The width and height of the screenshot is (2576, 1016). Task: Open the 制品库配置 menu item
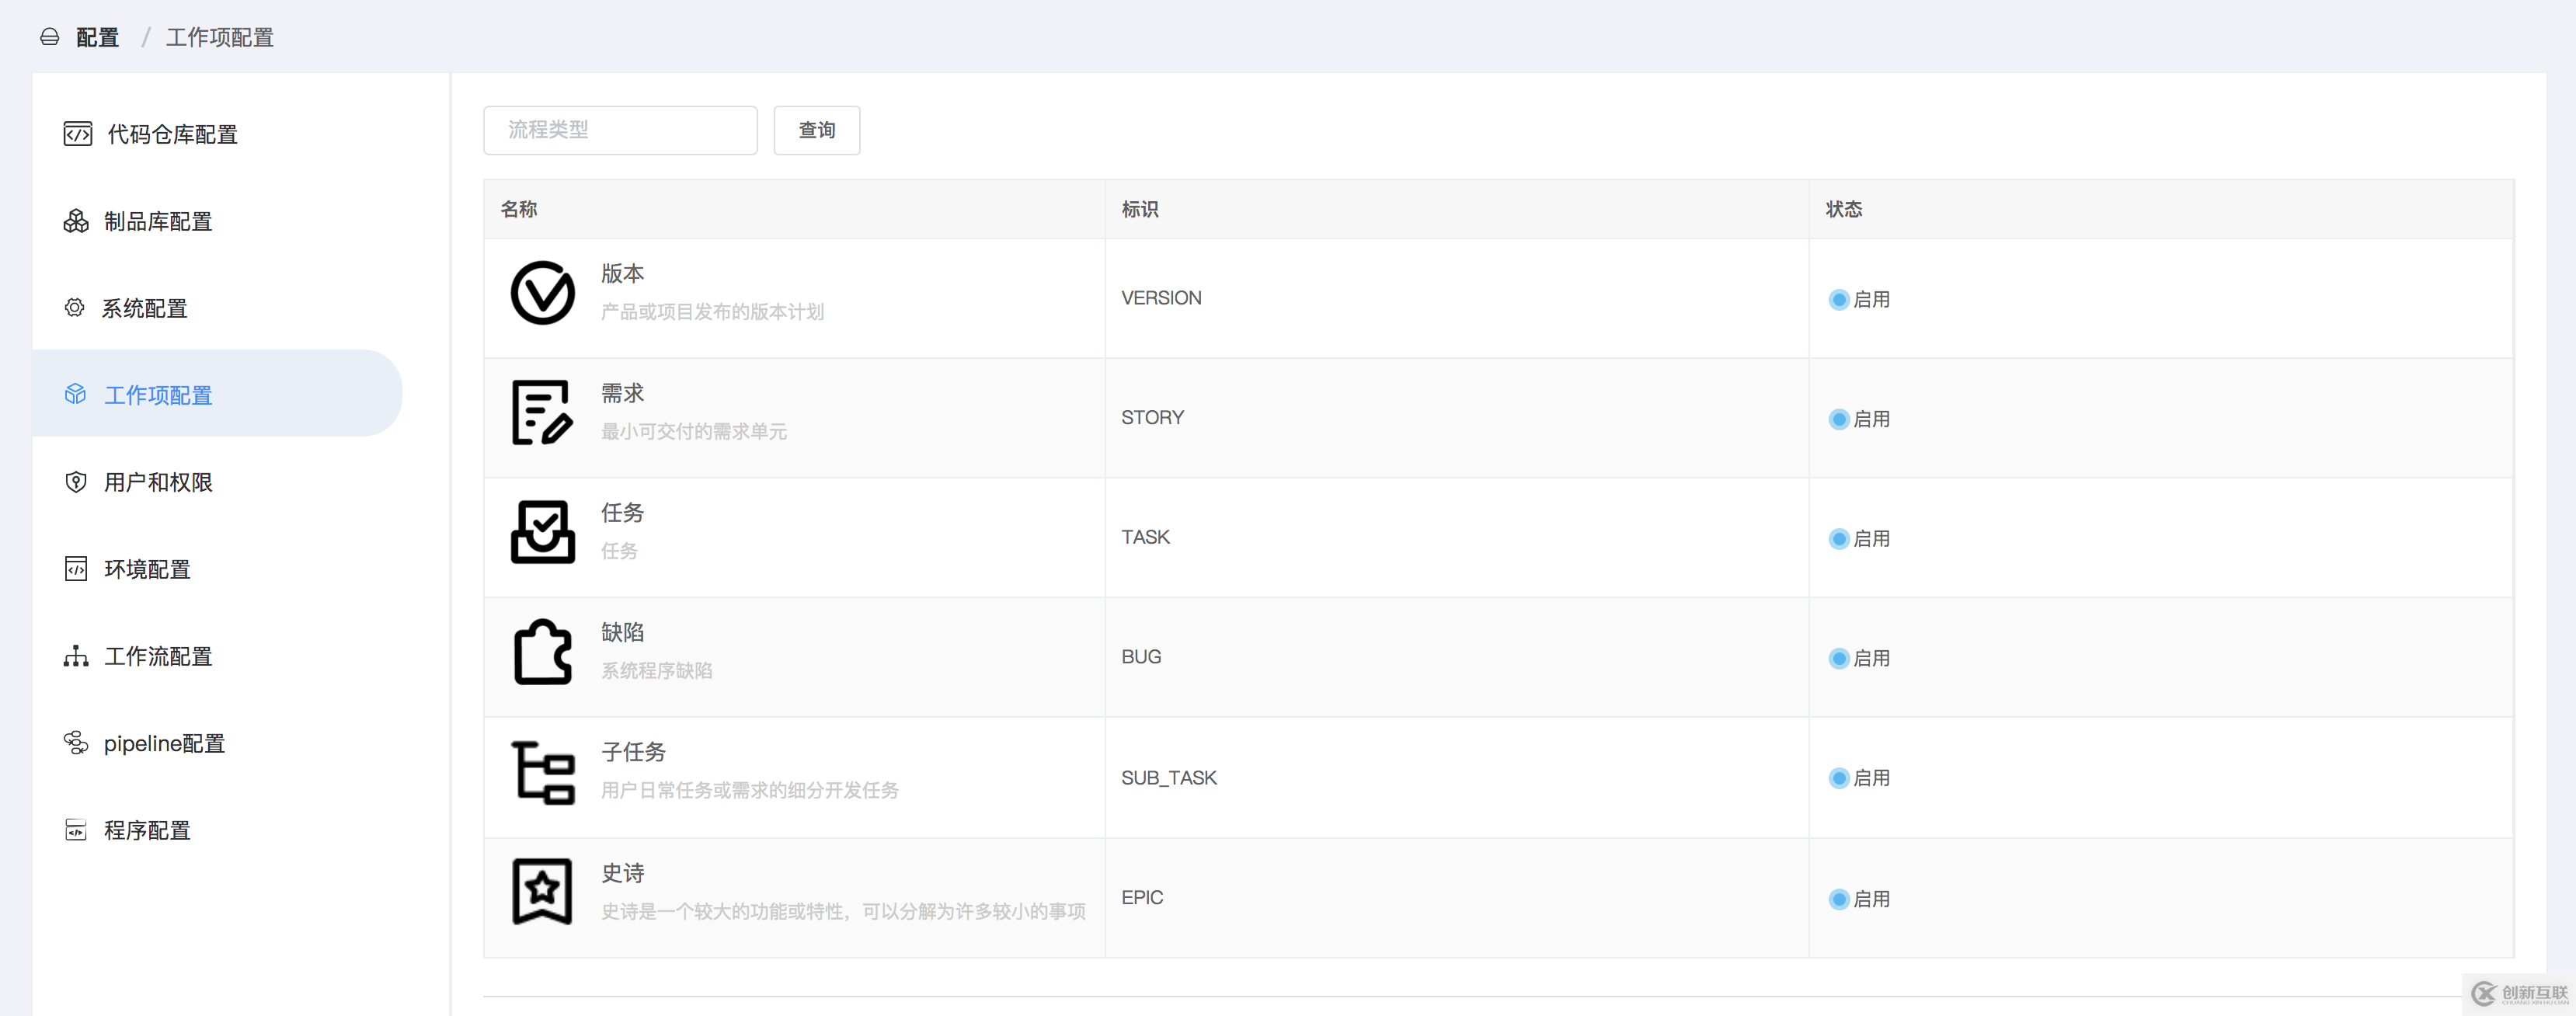pos(217,221)
